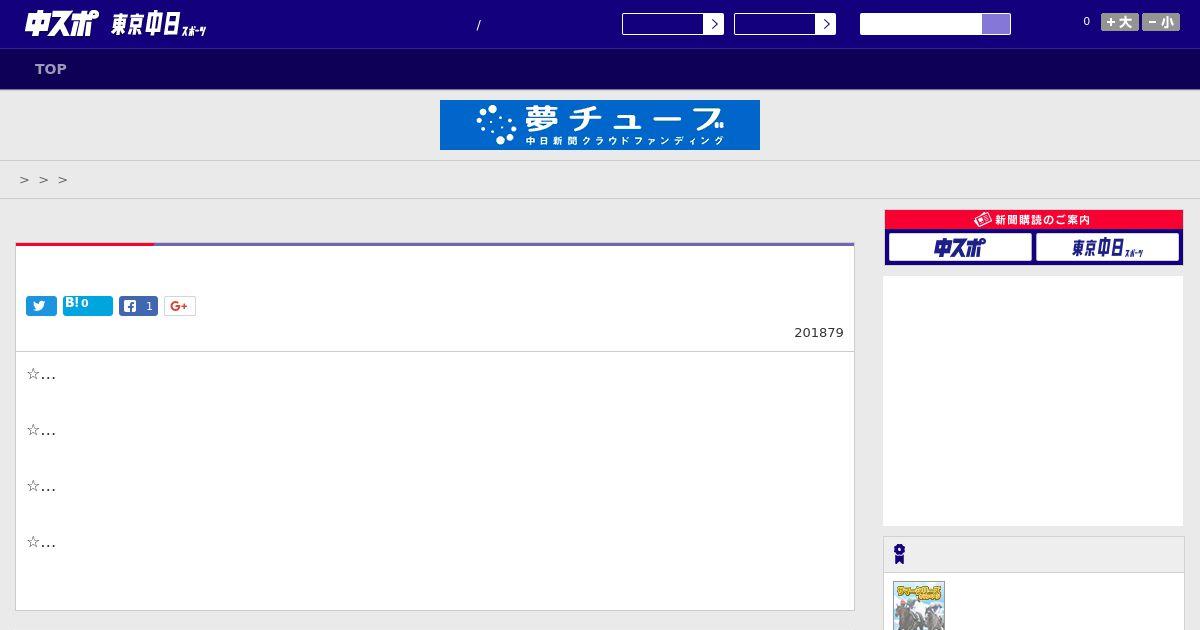Click the 中スポ logo in the header
This screenshot has height=630, width=1200.
(62, 23)
